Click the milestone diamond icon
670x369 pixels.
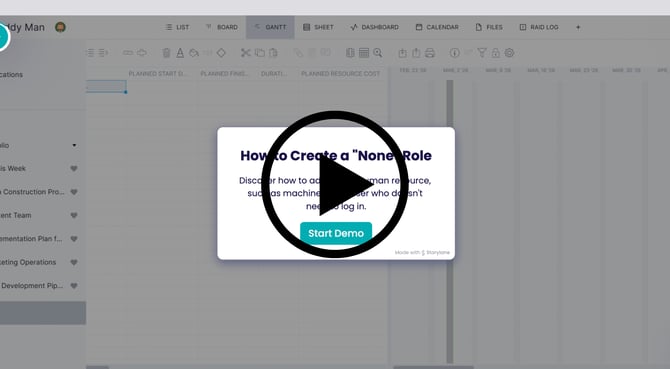[x=221, y=53]
